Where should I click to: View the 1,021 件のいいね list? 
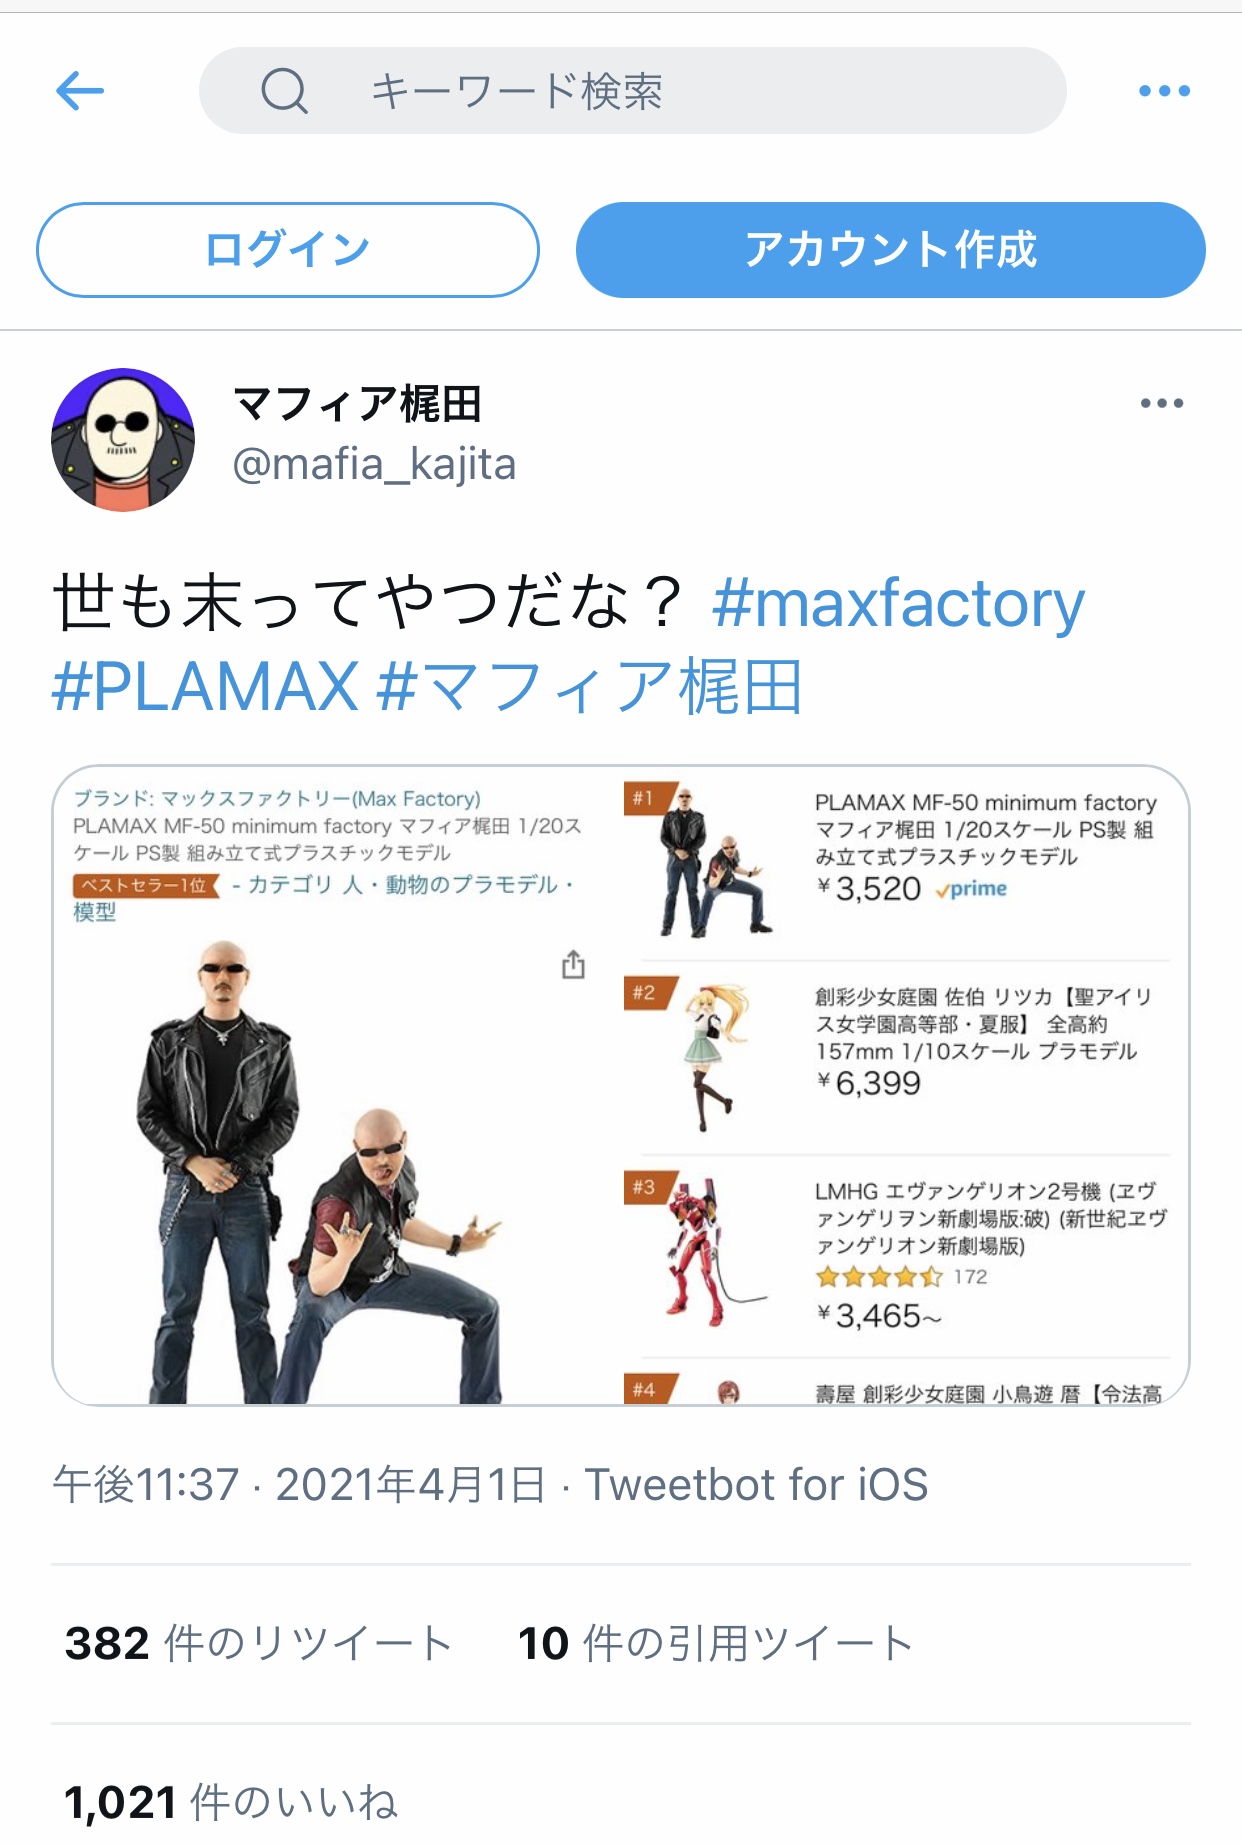click(231, 1802)
